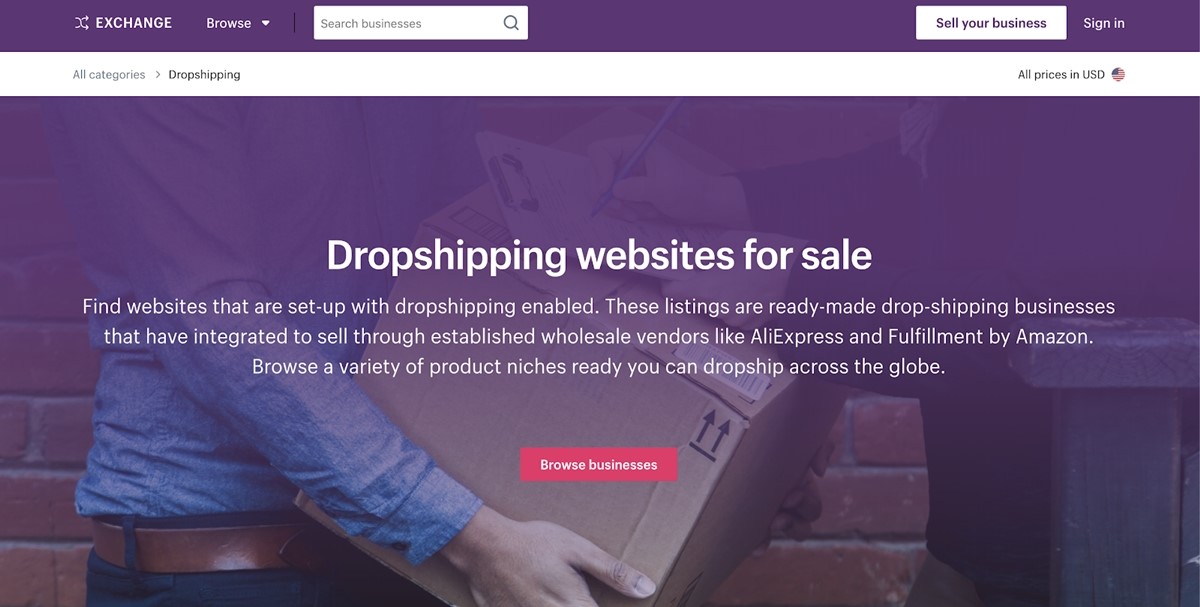This screenshot has width=1200, height=607.
Task: Click the US flag currency icon
Action: click(1118, 74)
